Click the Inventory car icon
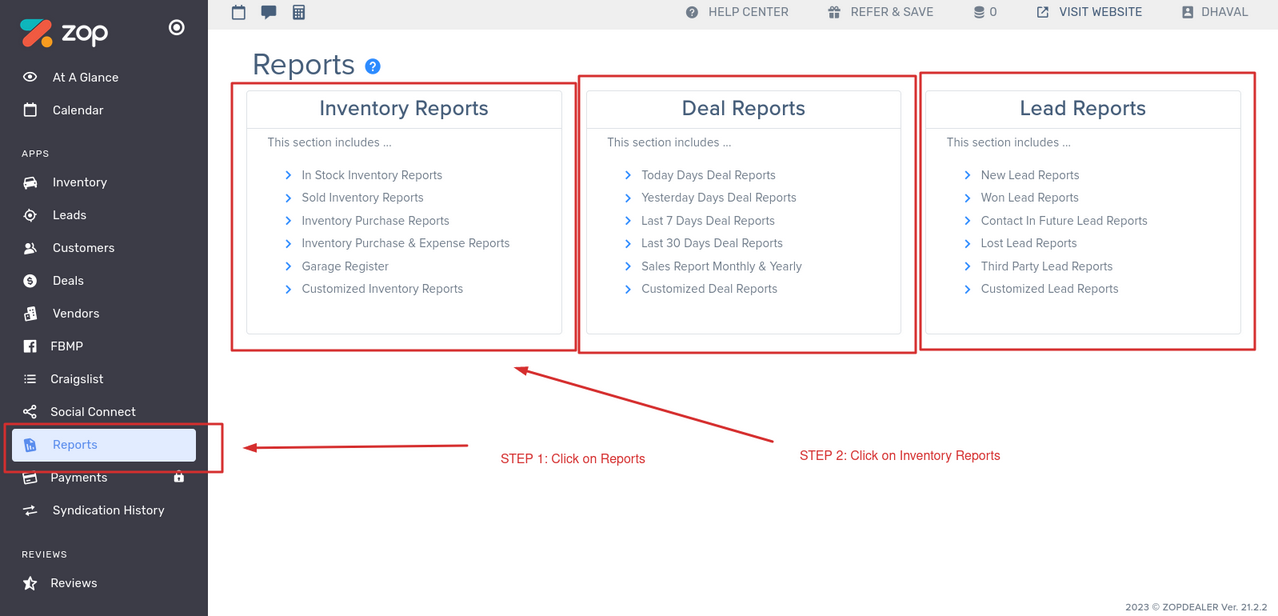 click(x=30, y=182)
